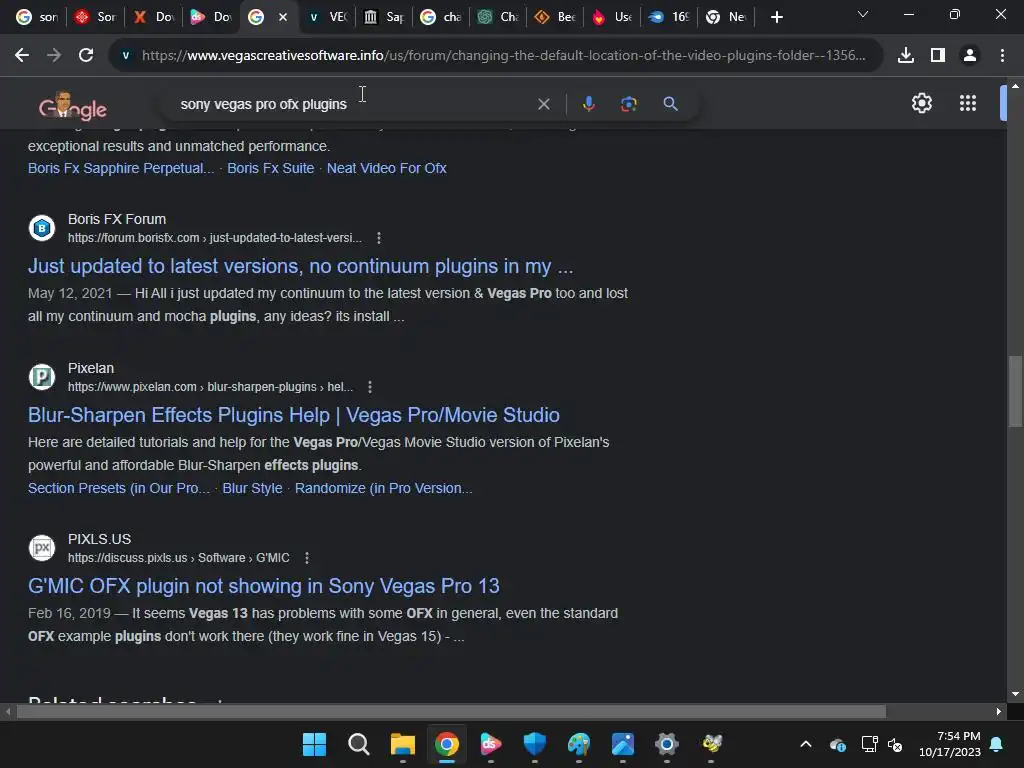
Task: Switch to the 'Sor' tab
Action: click(94, 17)
